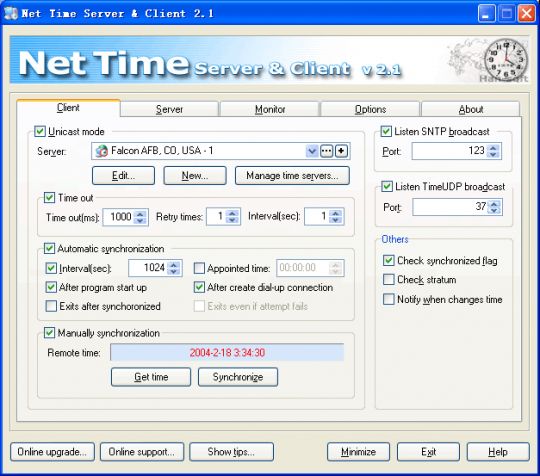Click the globe icon in Server field
This screenshot has height=476, width=540.
[102, 151]
